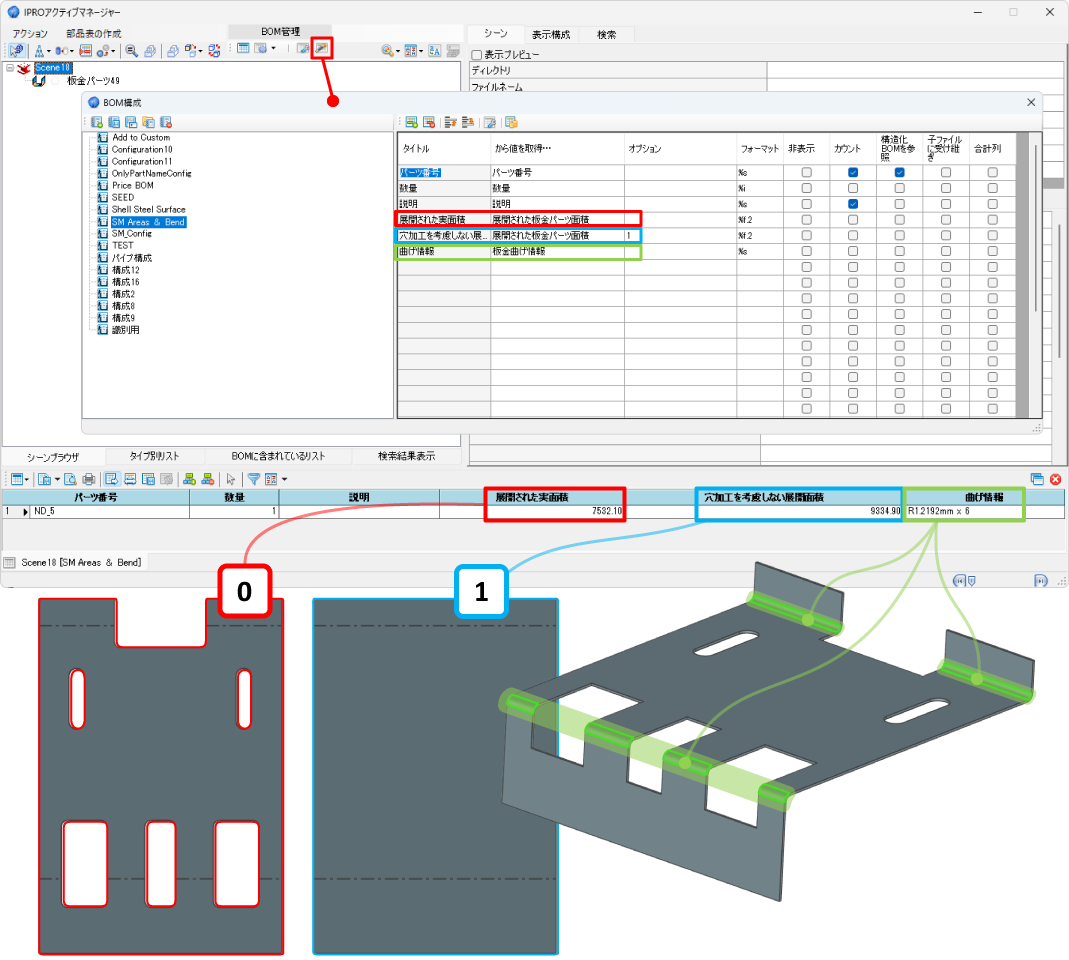Switch to the BOMに含まれているリスト tab
The image size is (1069, 960).
tap(278, 455)
